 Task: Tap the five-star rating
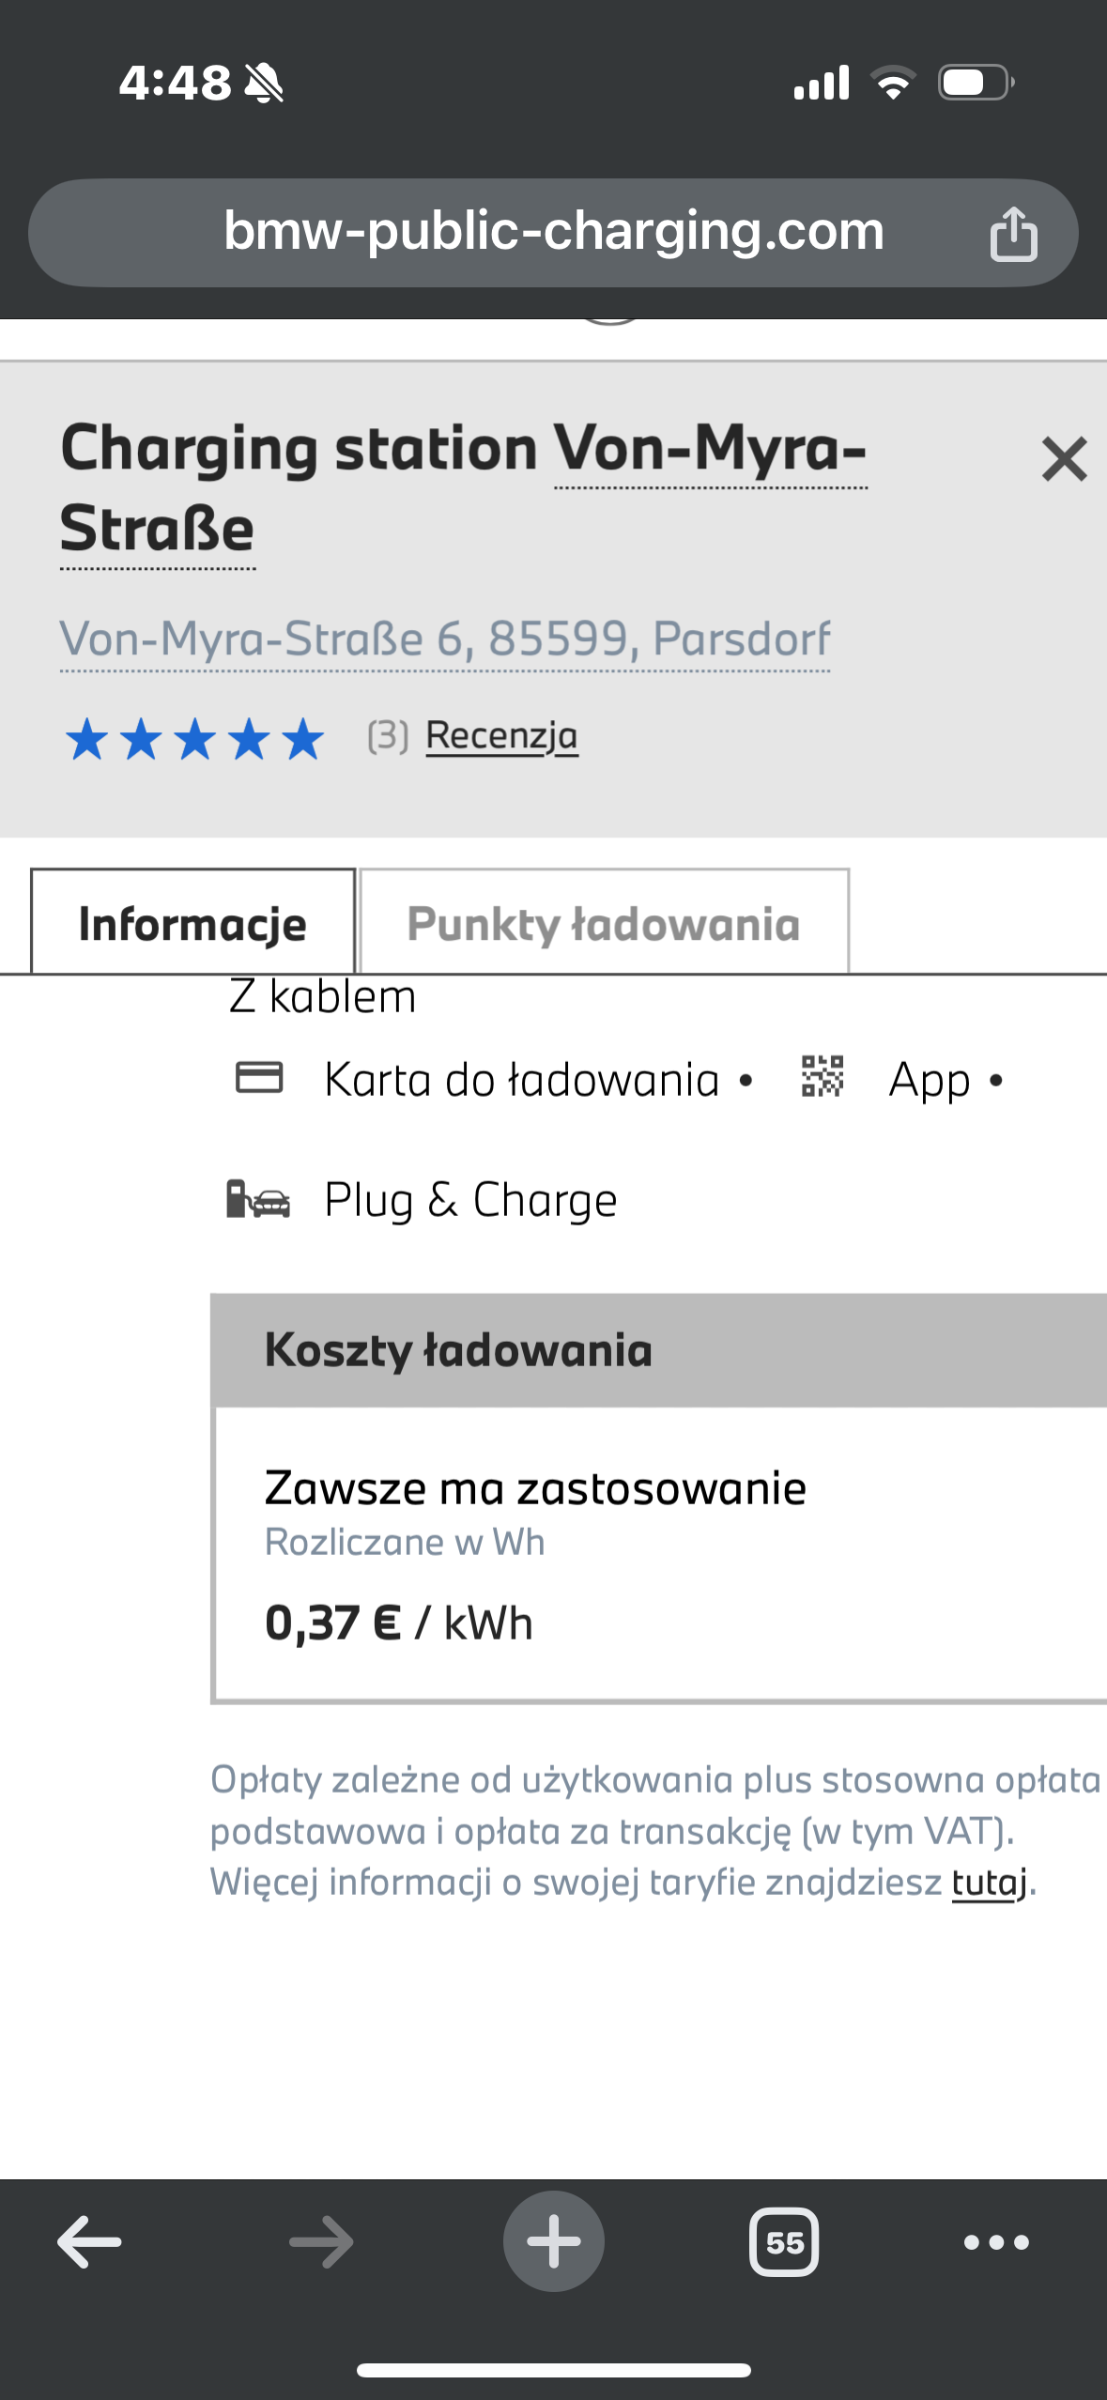(195, 740)
